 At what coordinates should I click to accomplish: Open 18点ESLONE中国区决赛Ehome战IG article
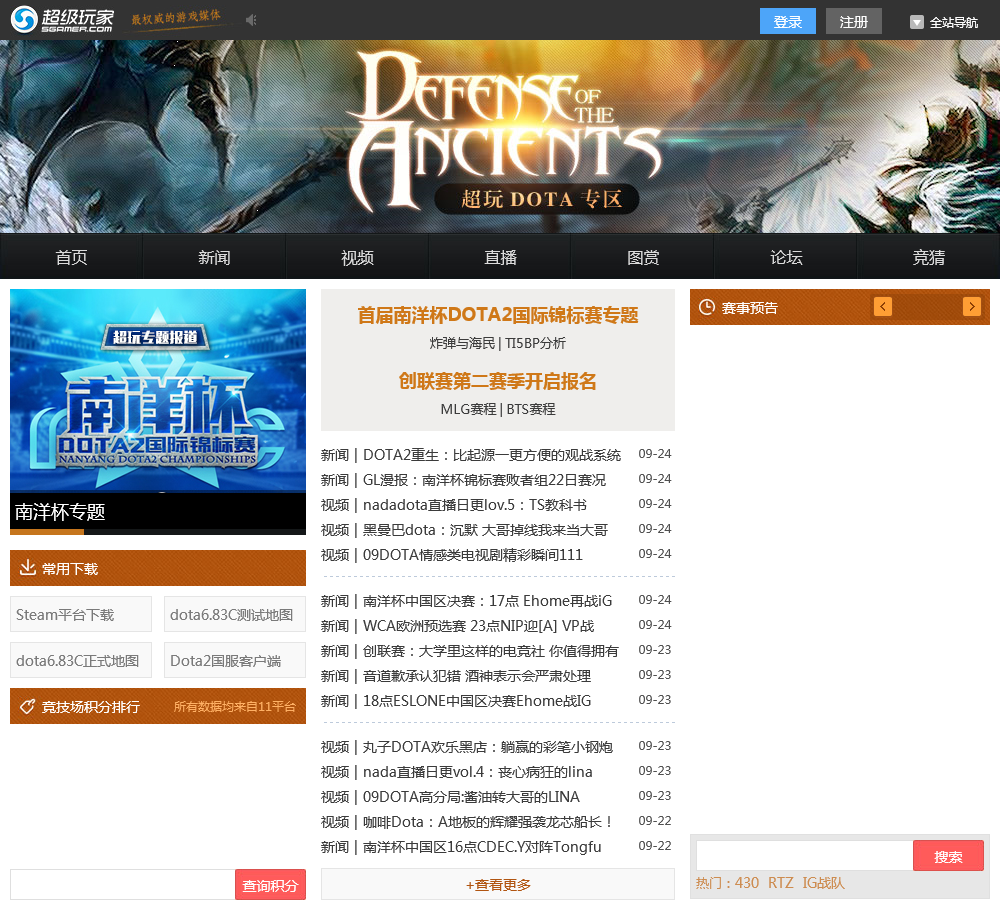coord(477,700)
